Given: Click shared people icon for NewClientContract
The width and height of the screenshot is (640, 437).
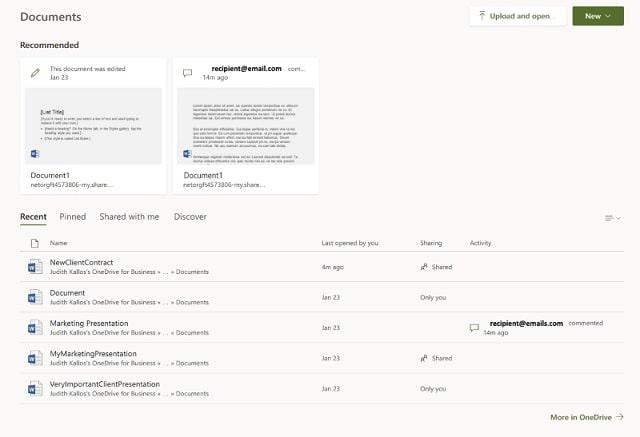Looking at the screenshot, I should click(x=424, y=267).
